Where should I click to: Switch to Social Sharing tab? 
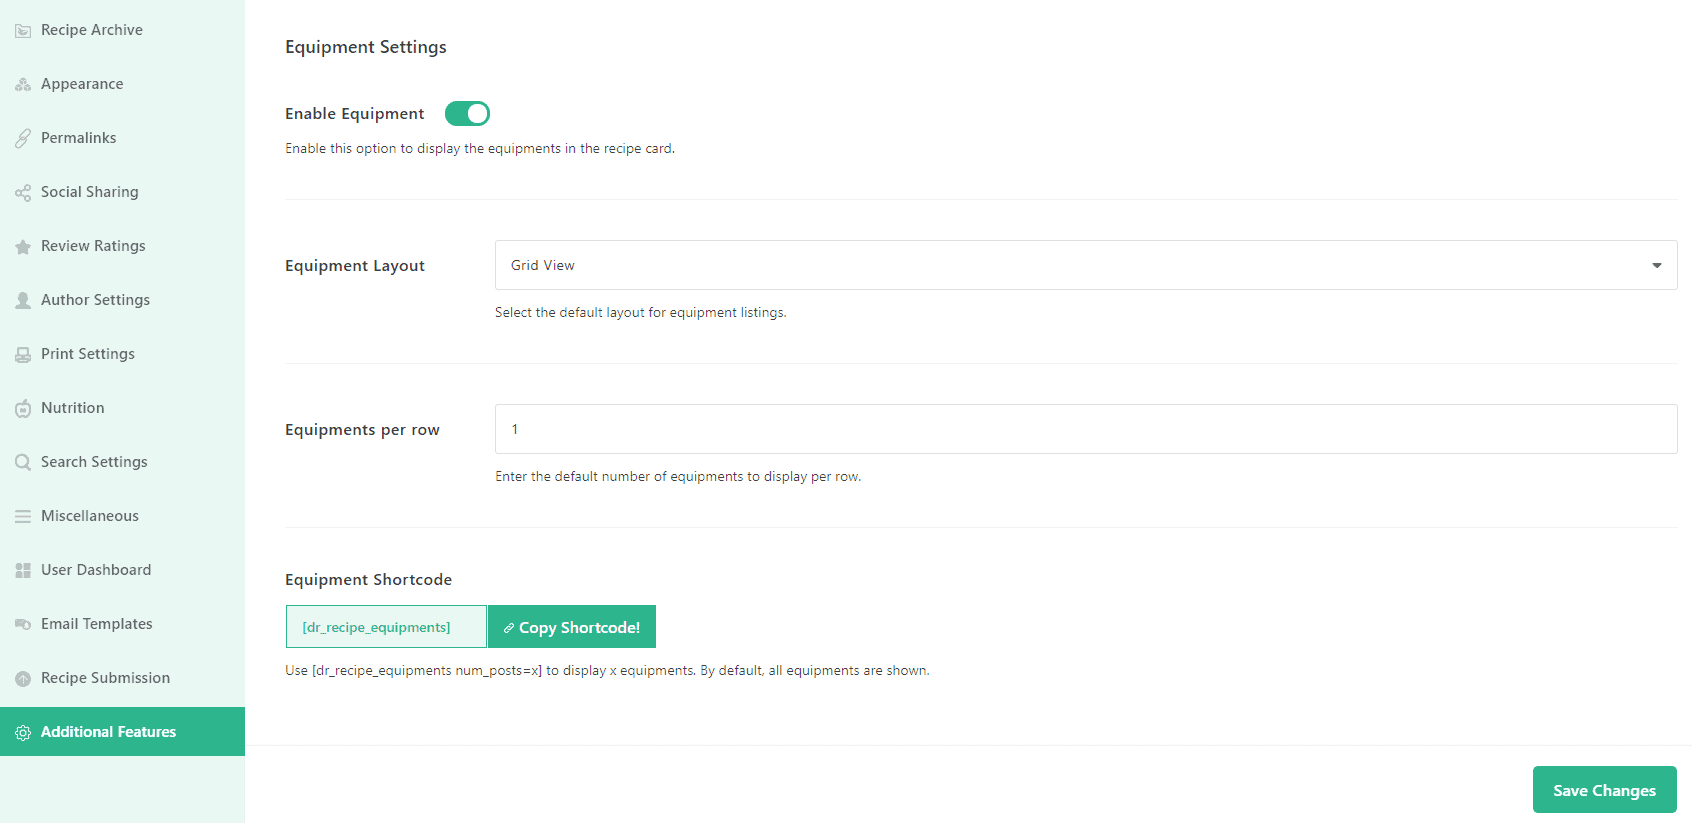coord(122,192)
